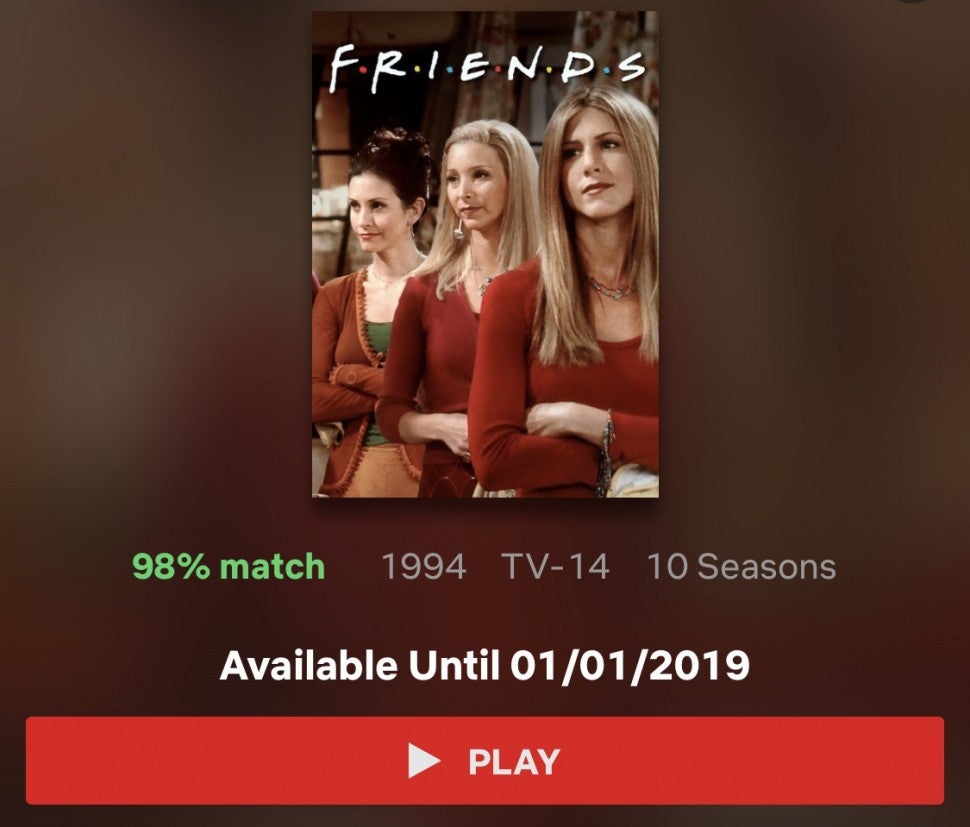Open the 10 Seasons label

[741, 567]
